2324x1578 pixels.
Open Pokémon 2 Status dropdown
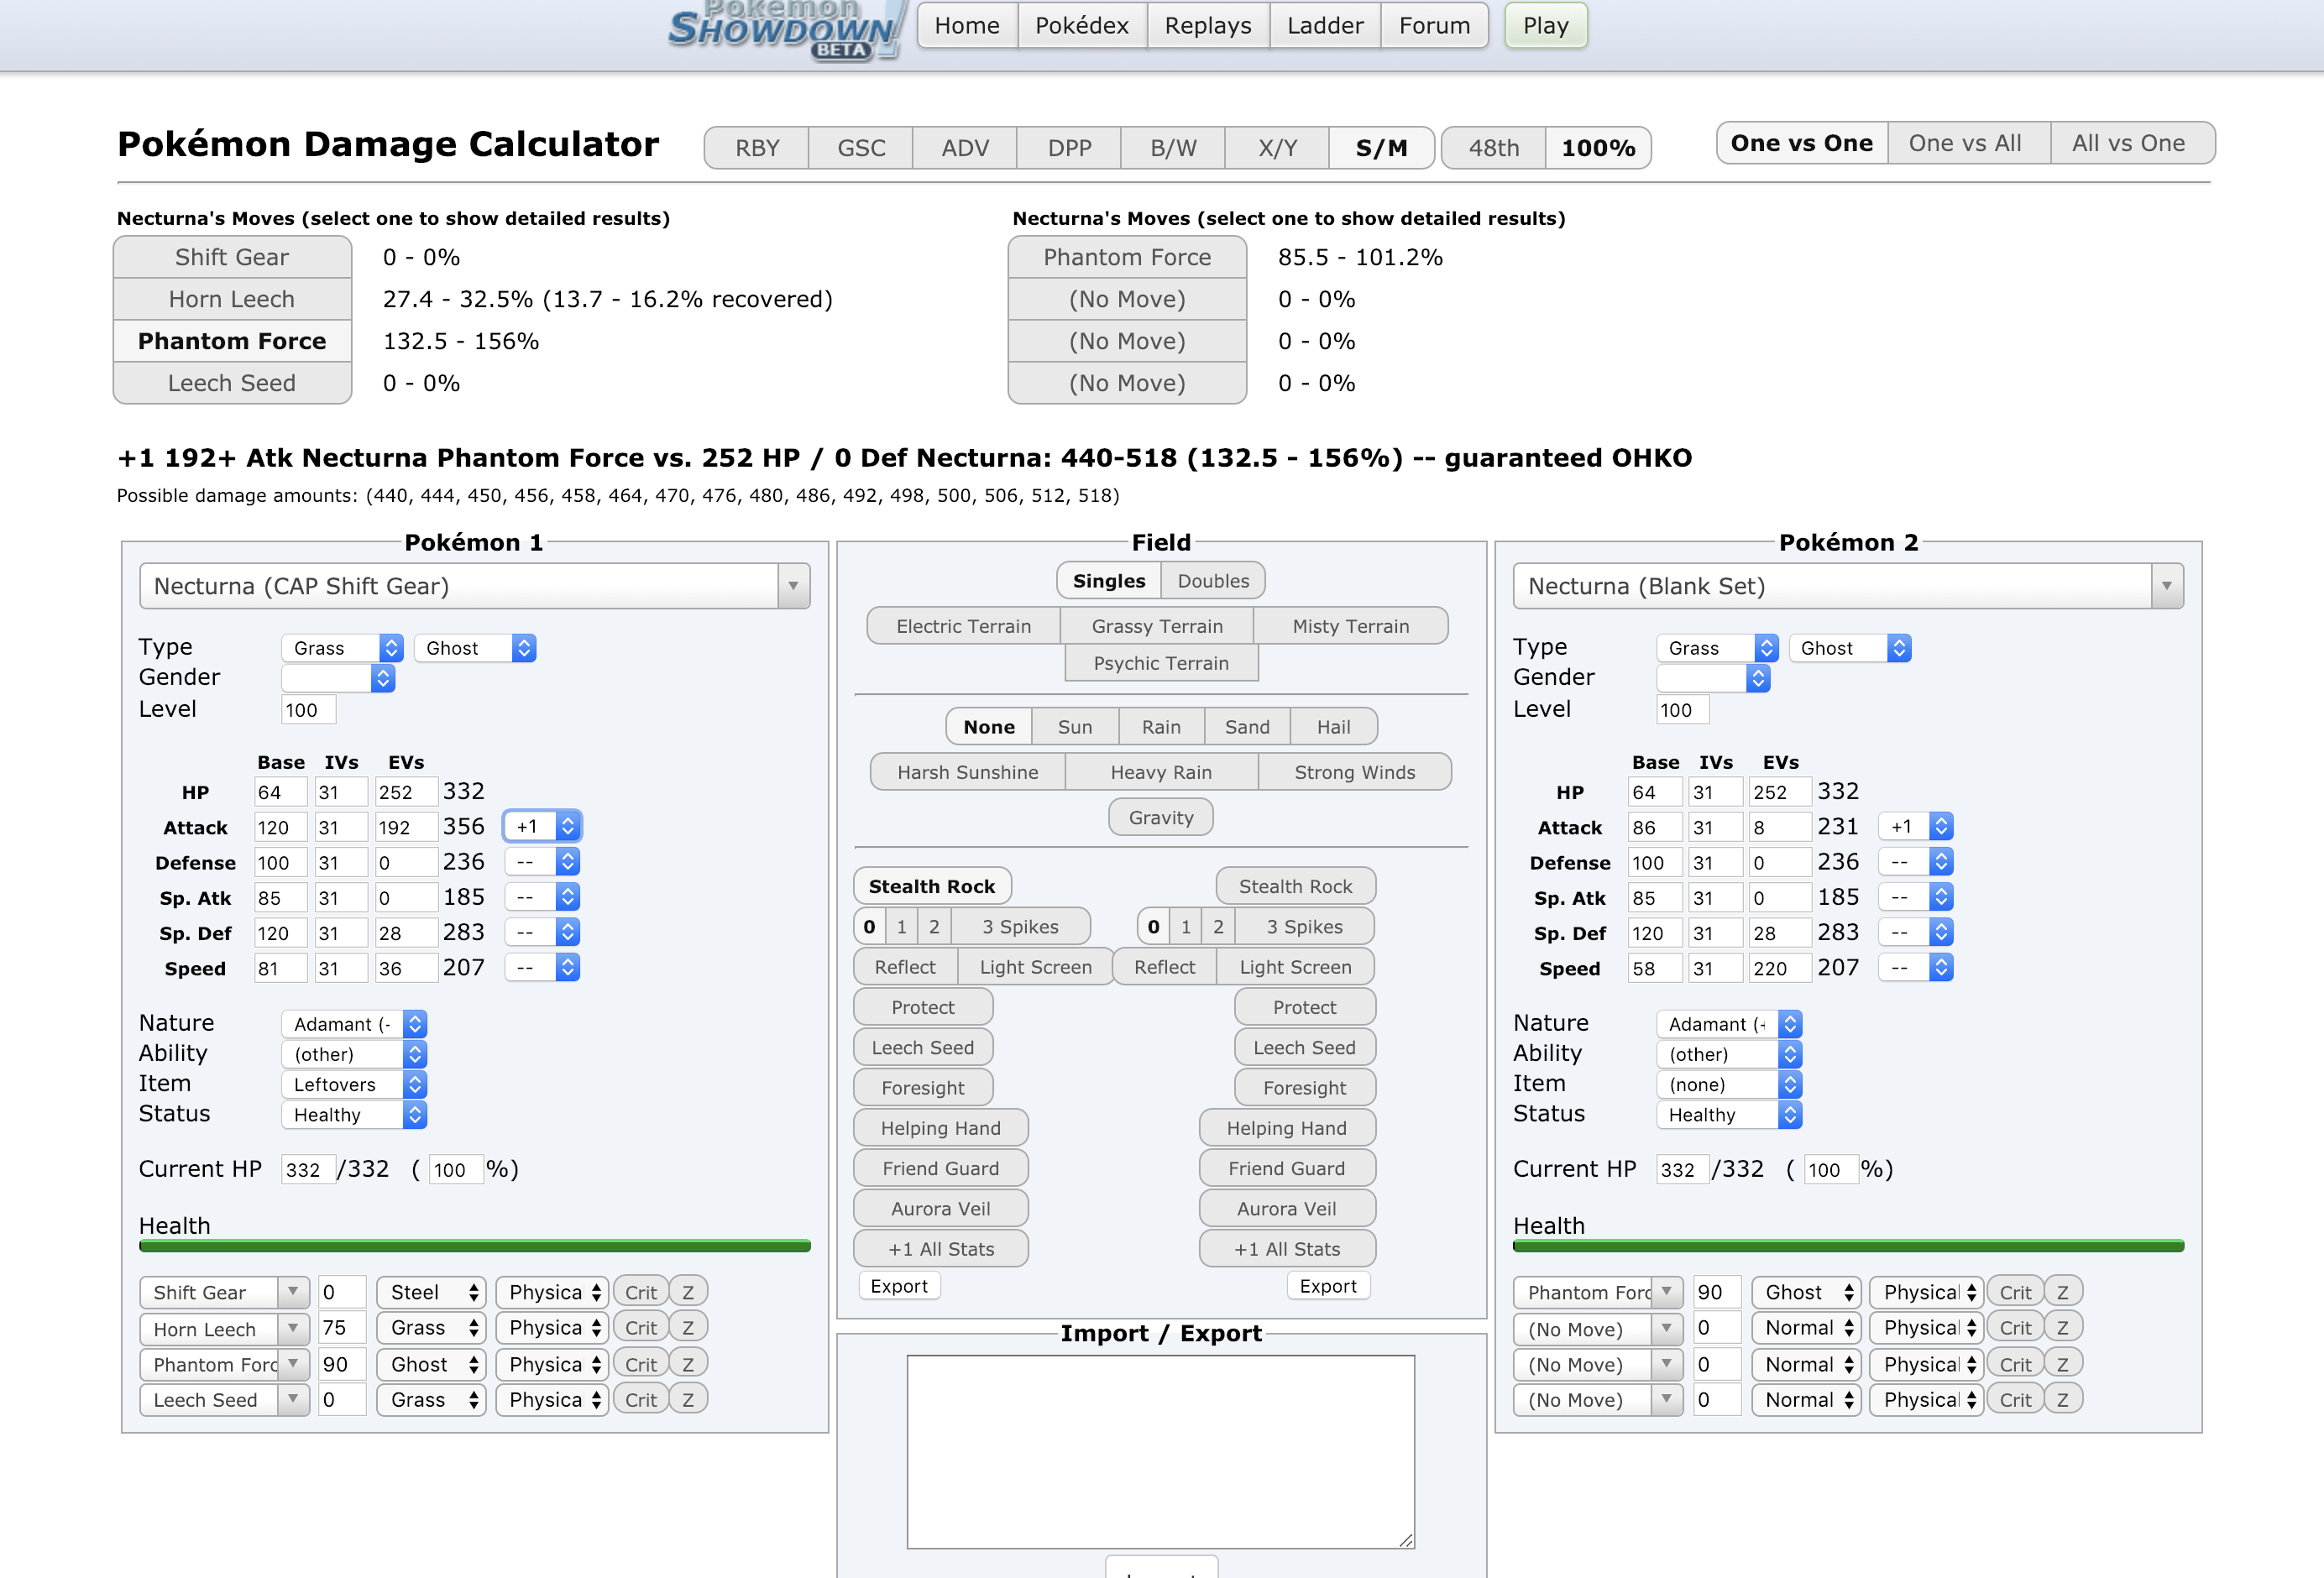1729,1114
